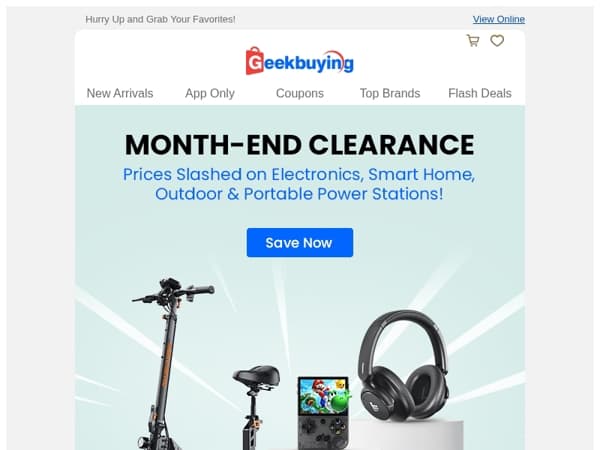Open the shopping cart icon
Image resolution: width=600 pixels, height=450 pixels.
[473, 41]
